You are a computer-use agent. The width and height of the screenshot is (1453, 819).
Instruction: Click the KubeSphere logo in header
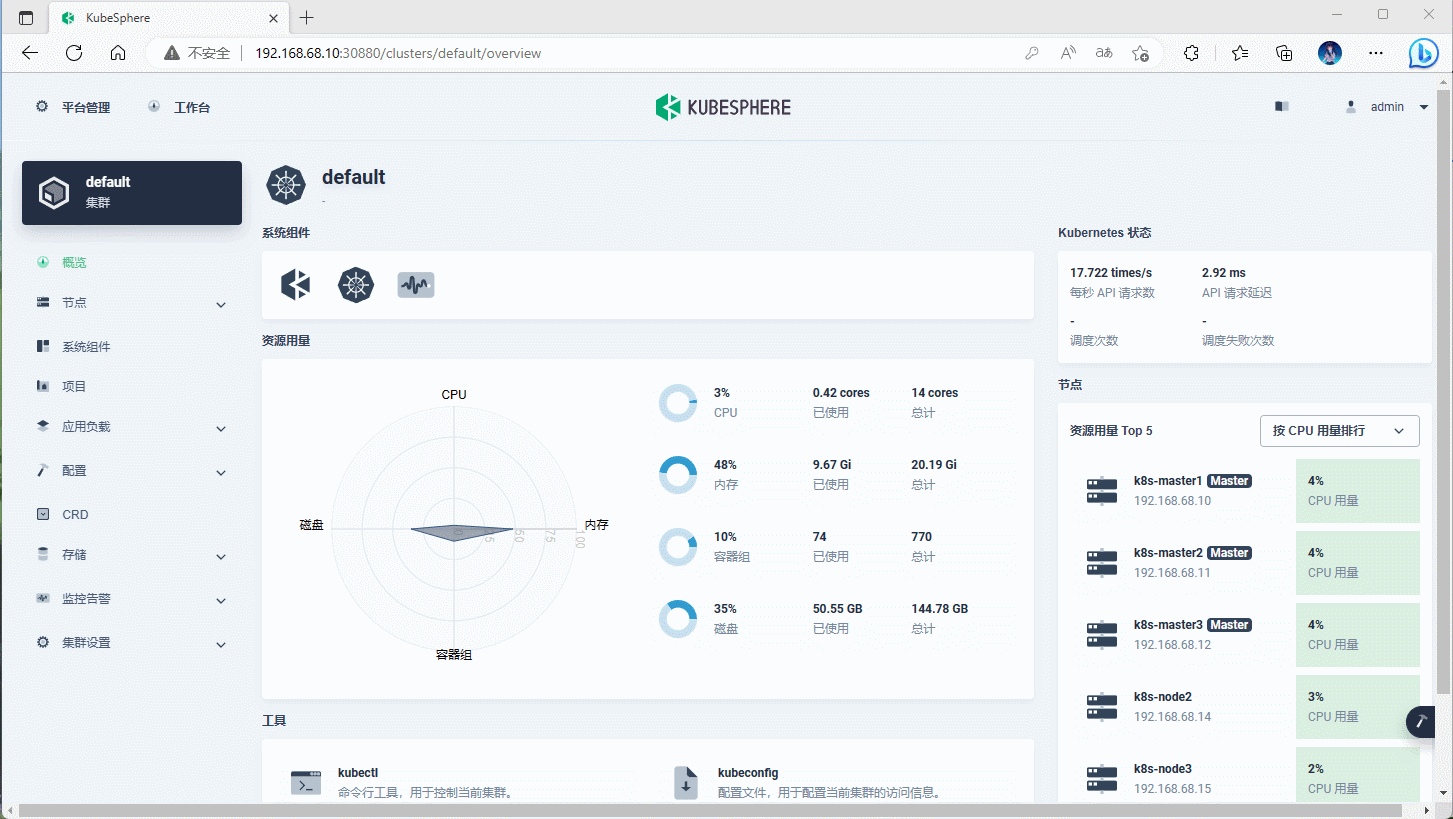[x=723, y=107]
